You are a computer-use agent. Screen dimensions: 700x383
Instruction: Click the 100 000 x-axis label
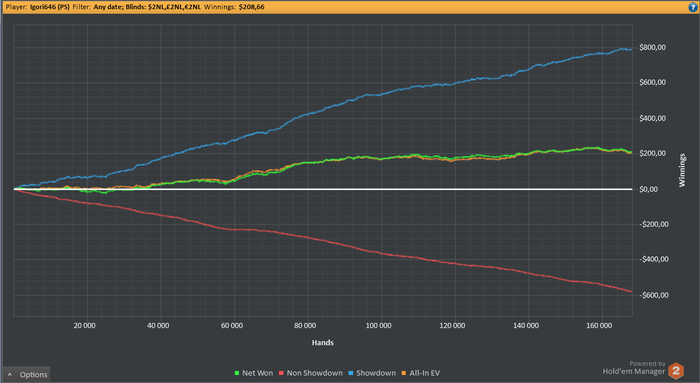coord(379,325)
